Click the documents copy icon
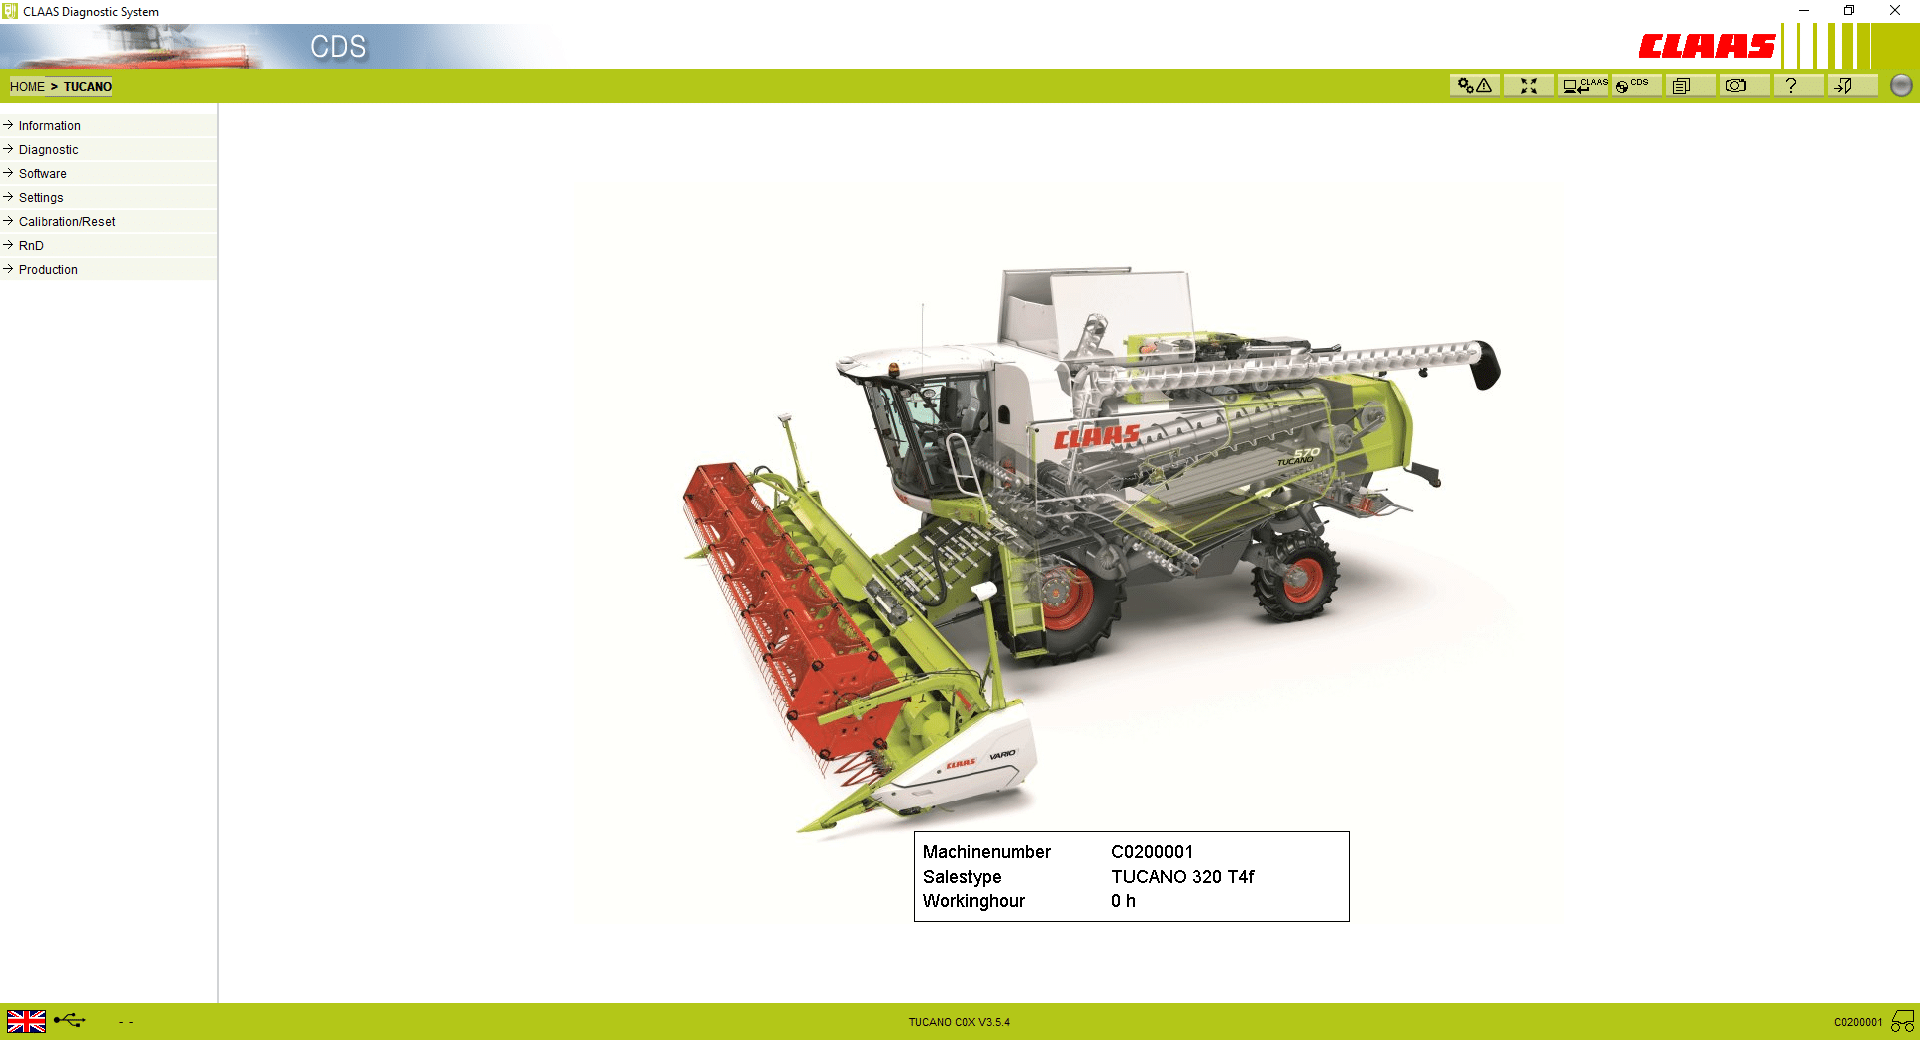This screenshot has height=1040, width=1920. 1682,86
